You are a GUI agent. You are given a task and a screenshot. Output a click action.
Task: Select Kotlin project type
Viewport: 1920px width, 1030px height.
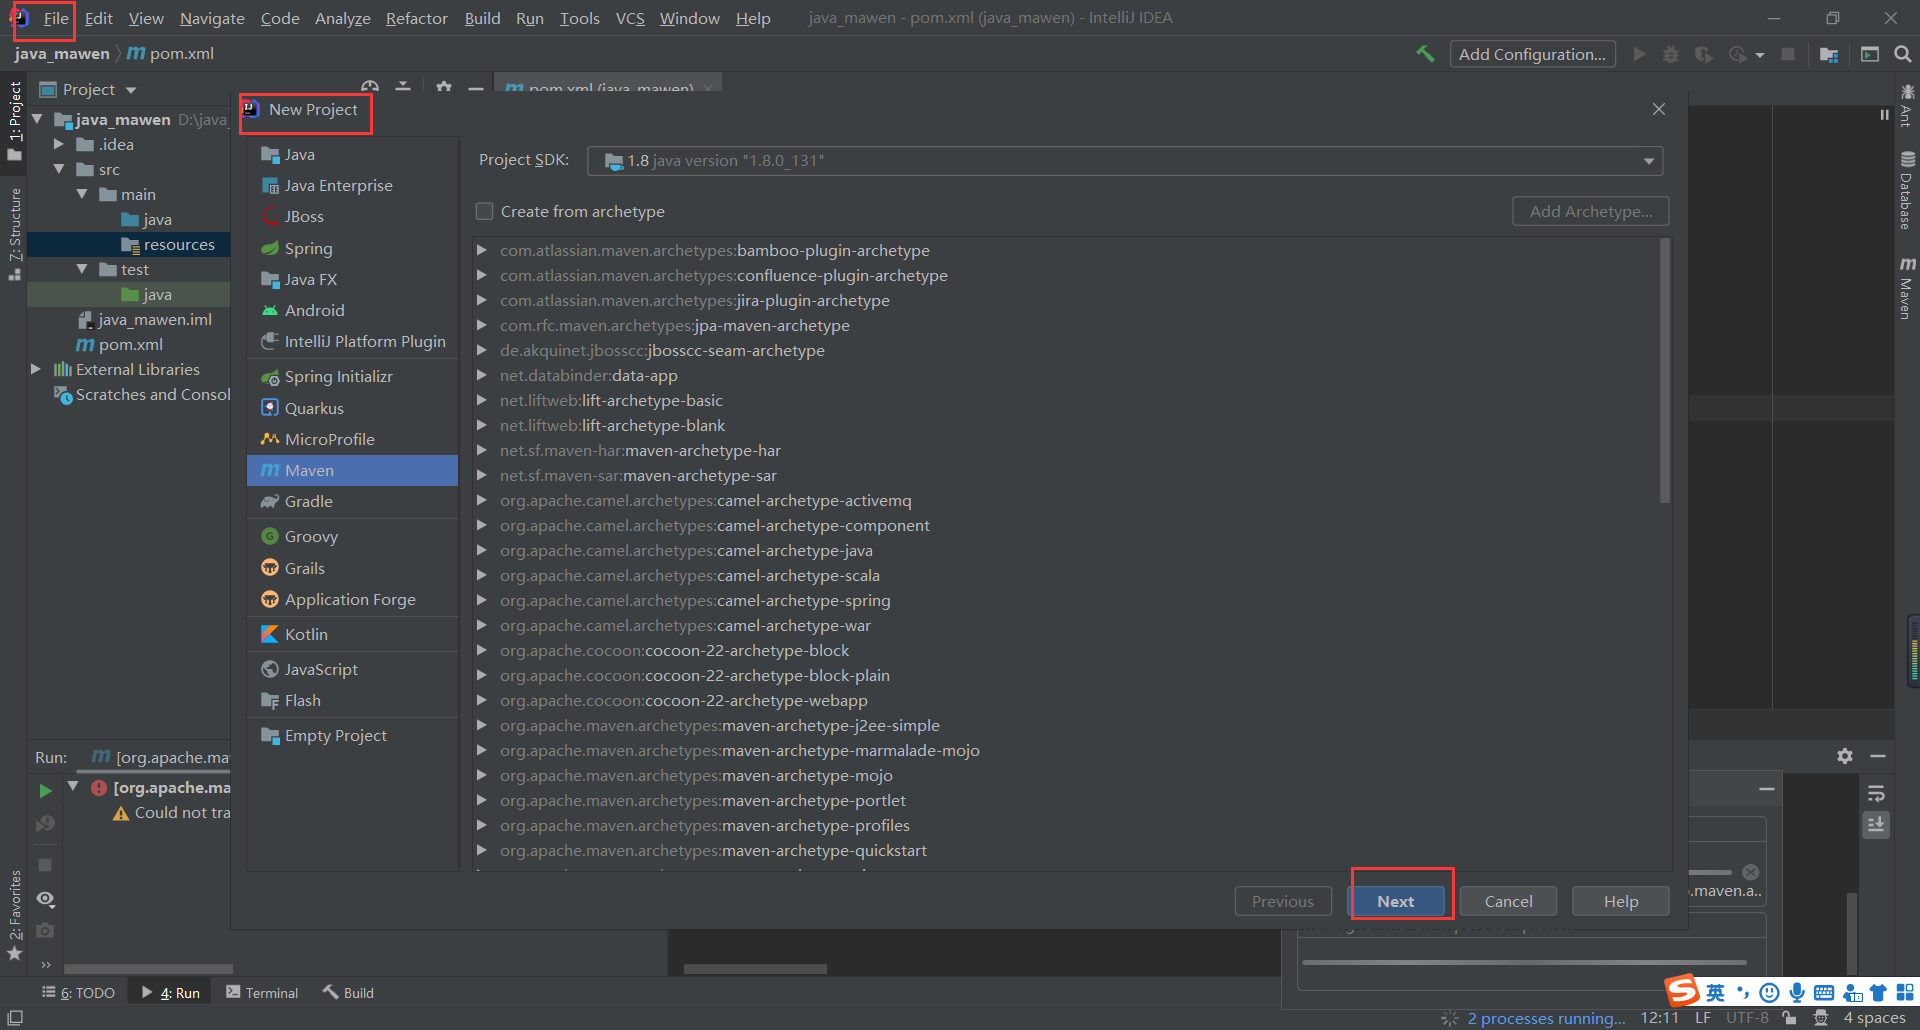pos(352,634)
